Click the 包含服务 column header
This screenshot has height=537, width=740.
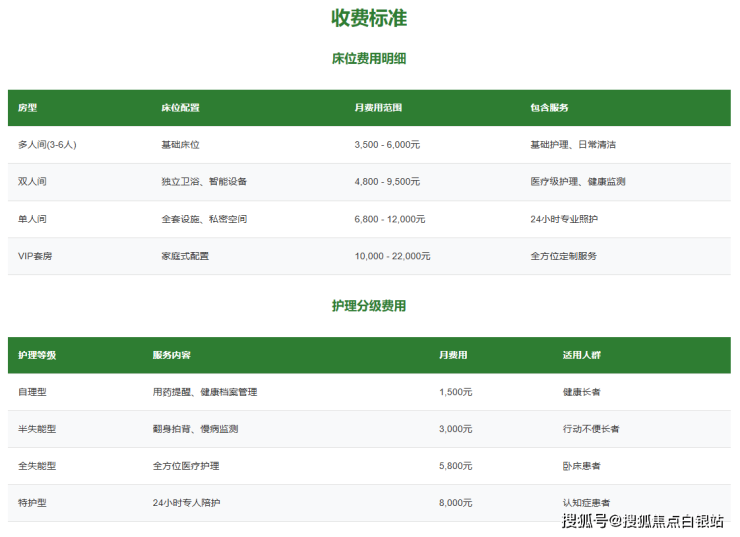(x=549, y=108)
